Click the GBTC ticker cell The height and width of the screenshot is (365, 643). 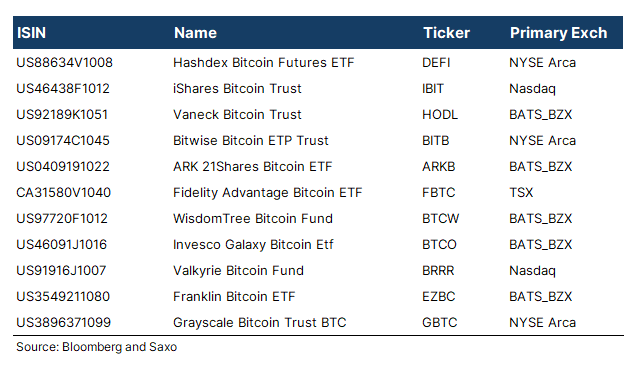(x=439, y=322)
